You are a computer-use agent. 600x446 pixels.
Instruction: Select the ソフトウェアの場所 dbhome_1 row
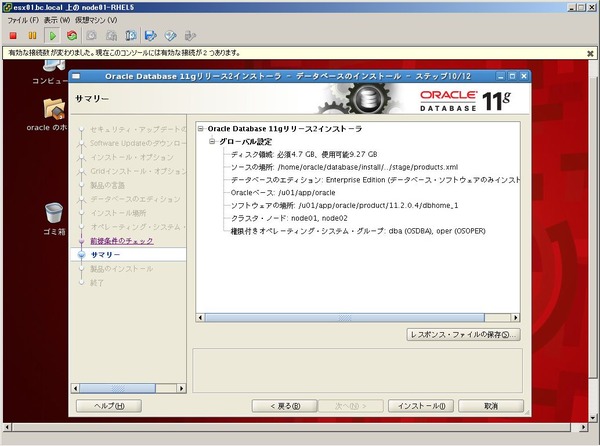pyautogui.click(x=344, y=205)
